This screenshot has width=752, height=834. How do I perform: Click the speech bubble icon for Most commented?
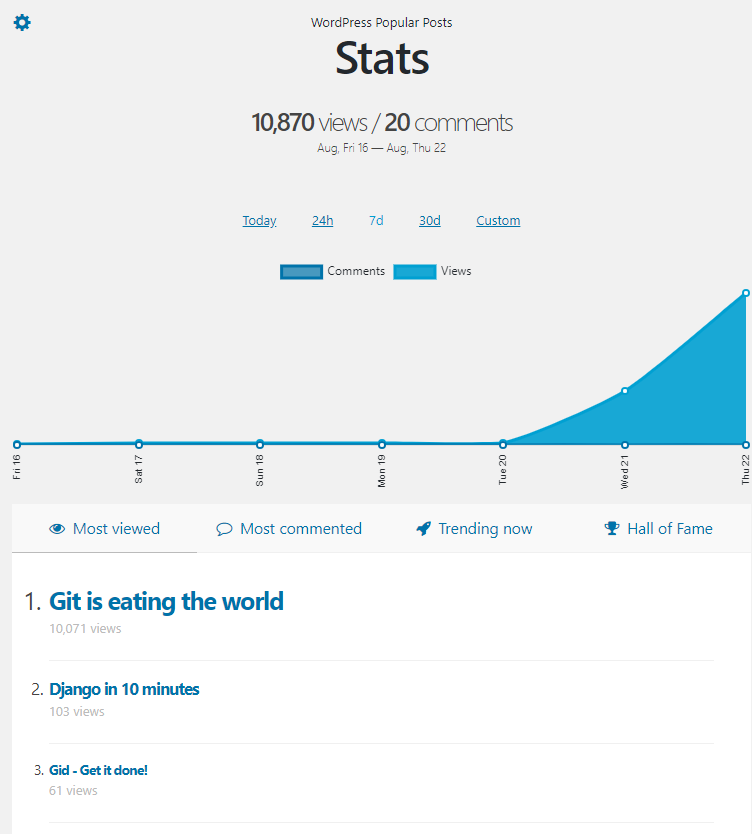tap(224, 529)
